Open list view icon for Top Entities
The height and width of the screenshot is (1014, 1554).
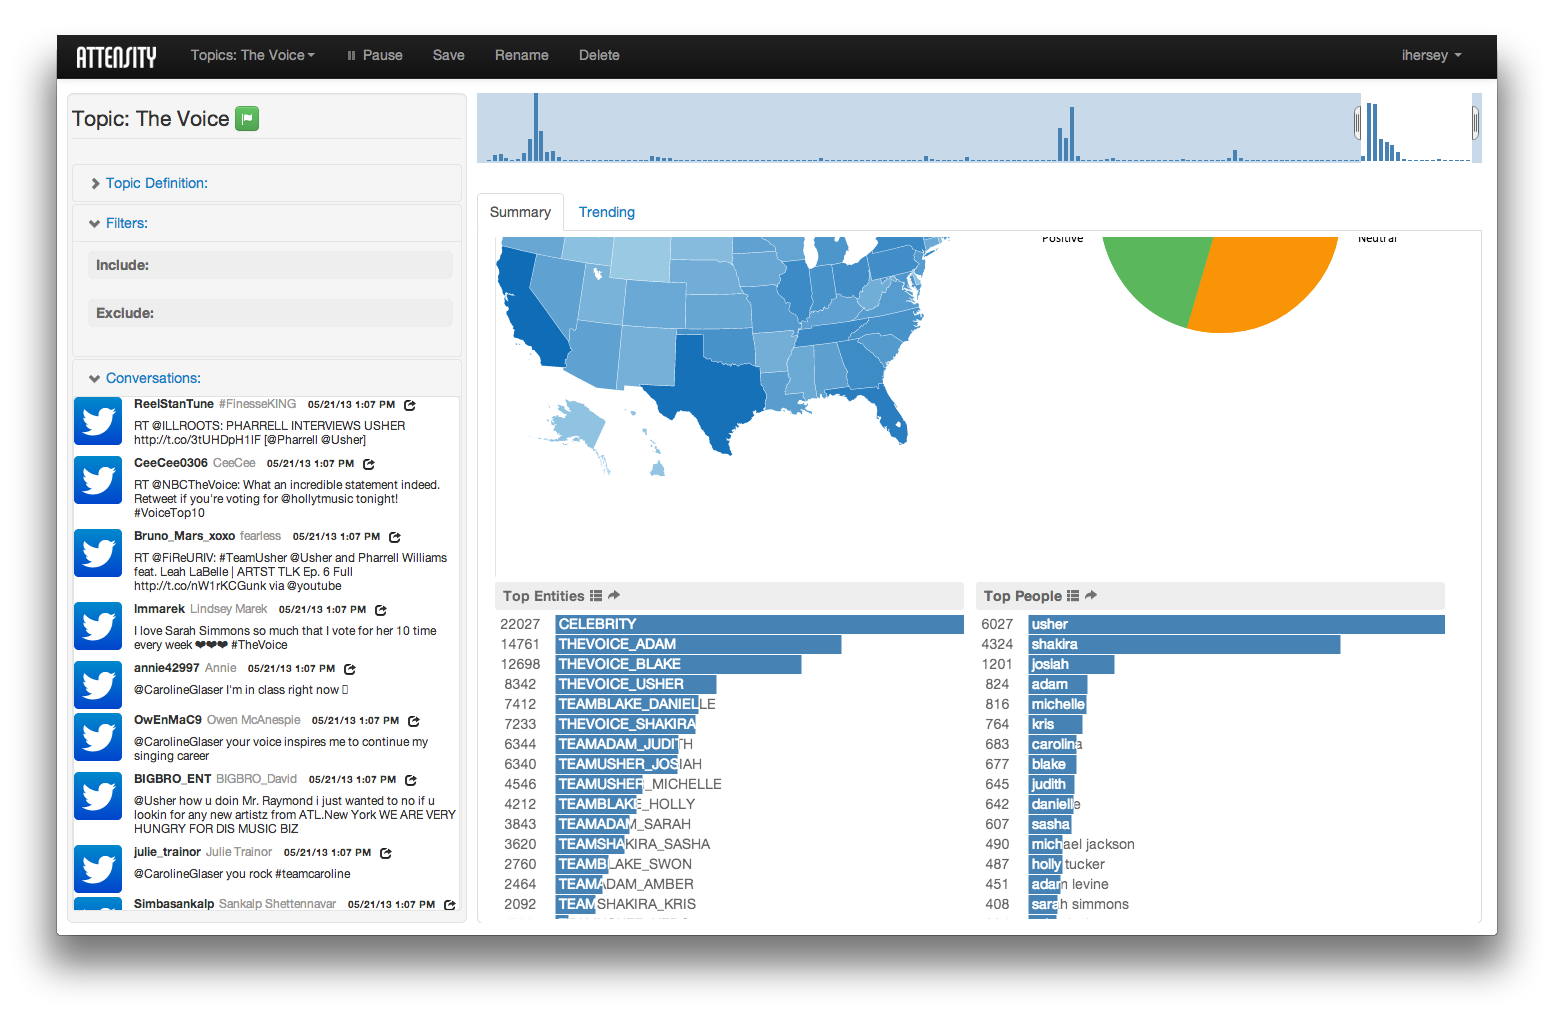596,596
